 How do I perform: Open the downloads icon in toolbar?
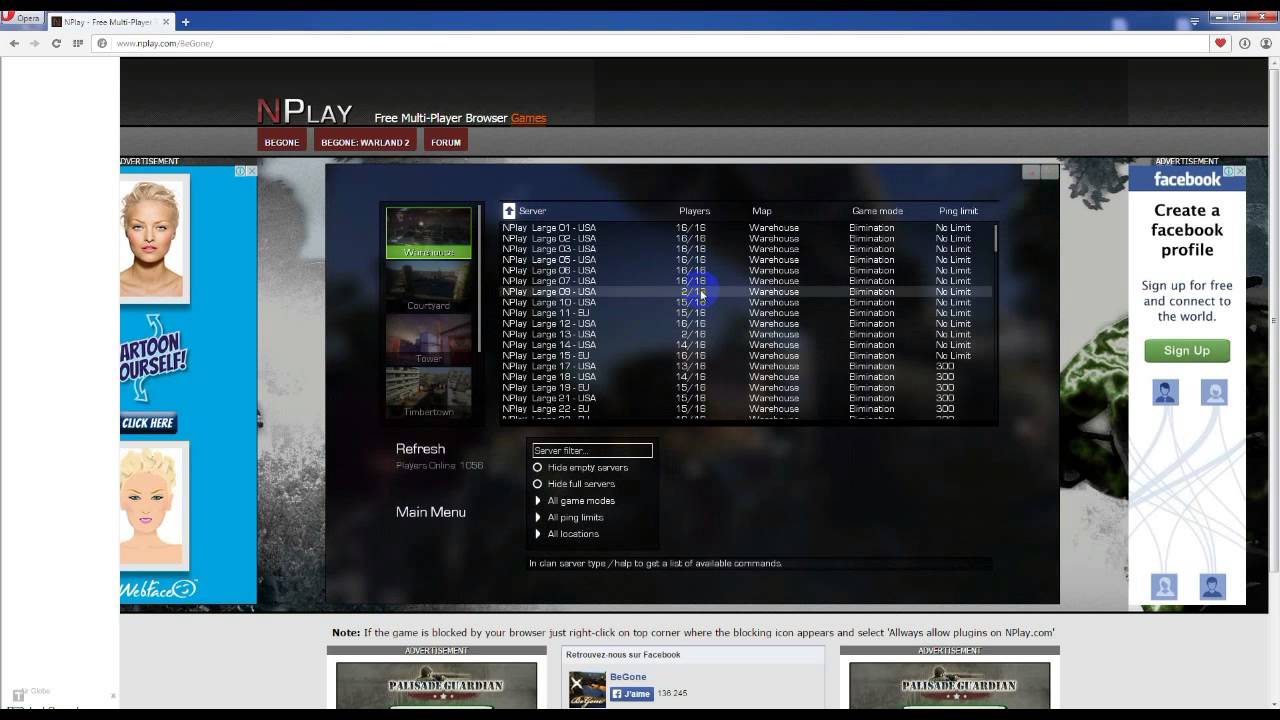point(1244,43)
